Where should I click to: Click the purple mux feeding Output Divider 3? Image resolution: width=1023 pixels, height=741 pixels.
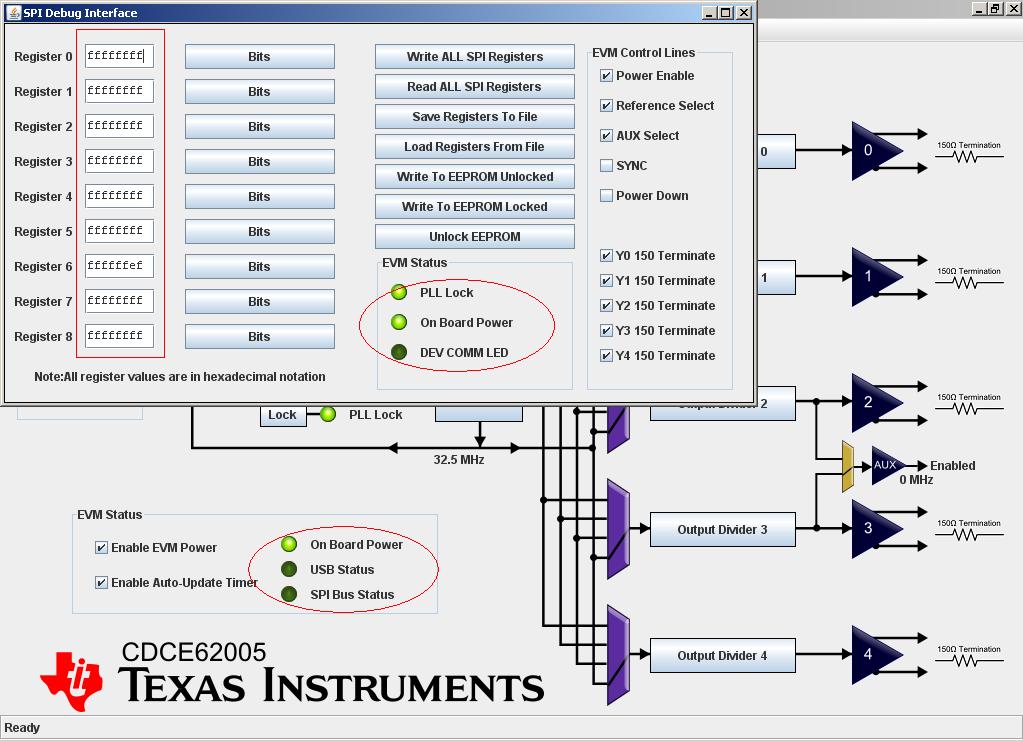pyautogui.click(x=618, y=529)
